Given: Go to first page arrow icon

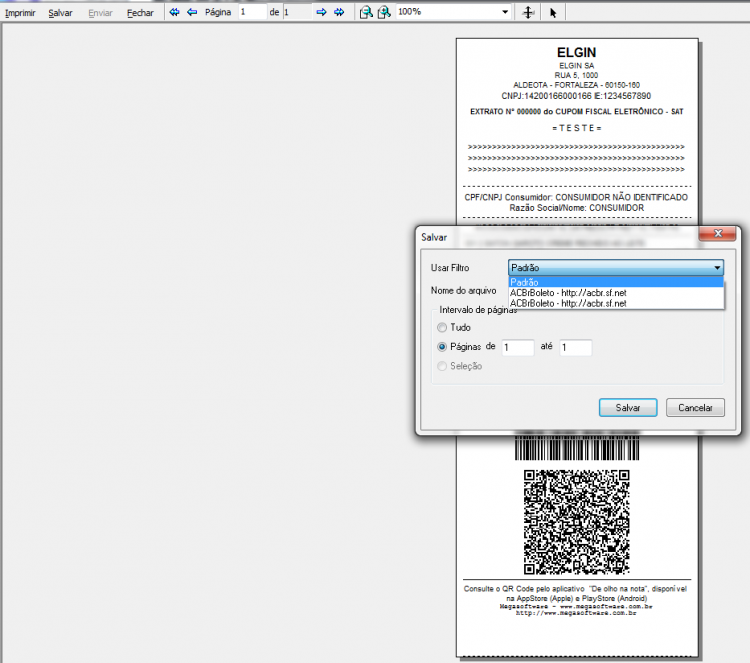Looking at the screenshot, I should [x=175, y=12].
